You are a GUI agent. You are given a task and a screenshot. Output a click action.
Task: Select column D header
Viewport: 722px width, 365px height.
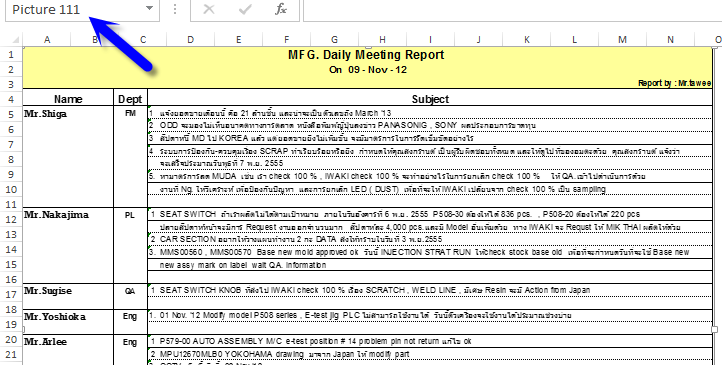tap(191, 40)
